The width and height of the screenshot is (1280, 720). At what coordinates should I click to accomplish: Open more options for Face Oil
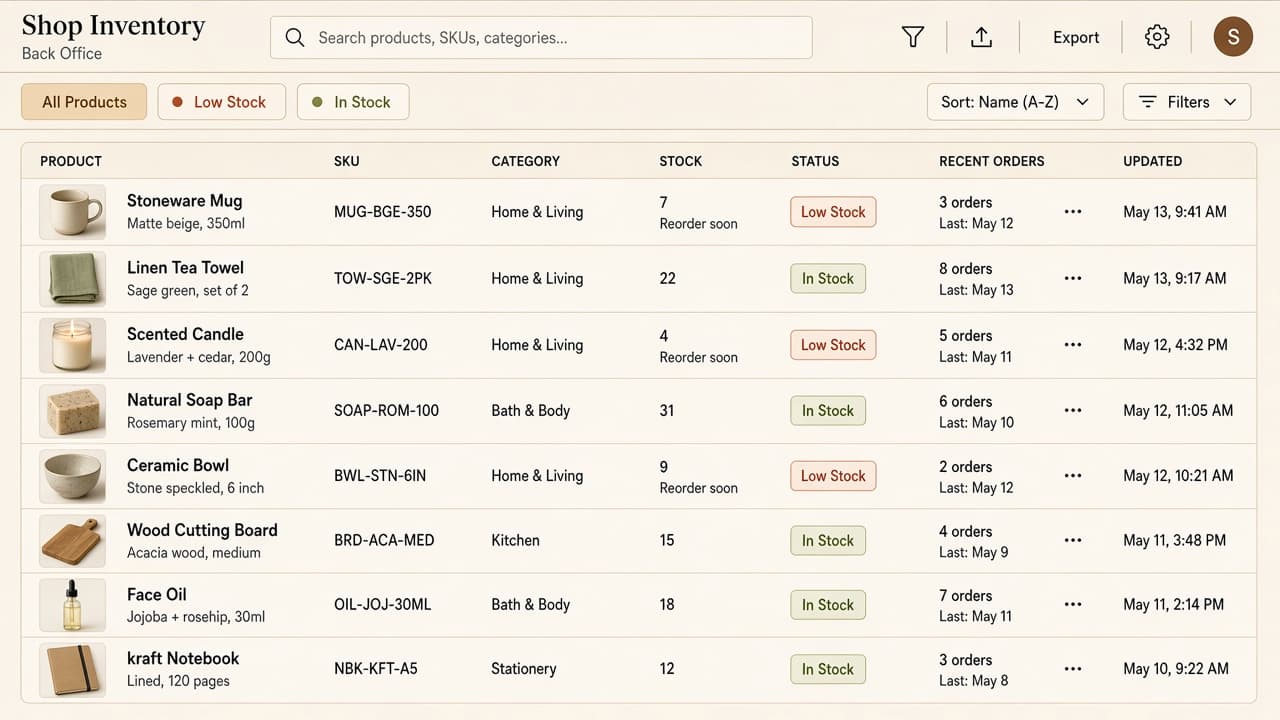tap(1073, 604)
